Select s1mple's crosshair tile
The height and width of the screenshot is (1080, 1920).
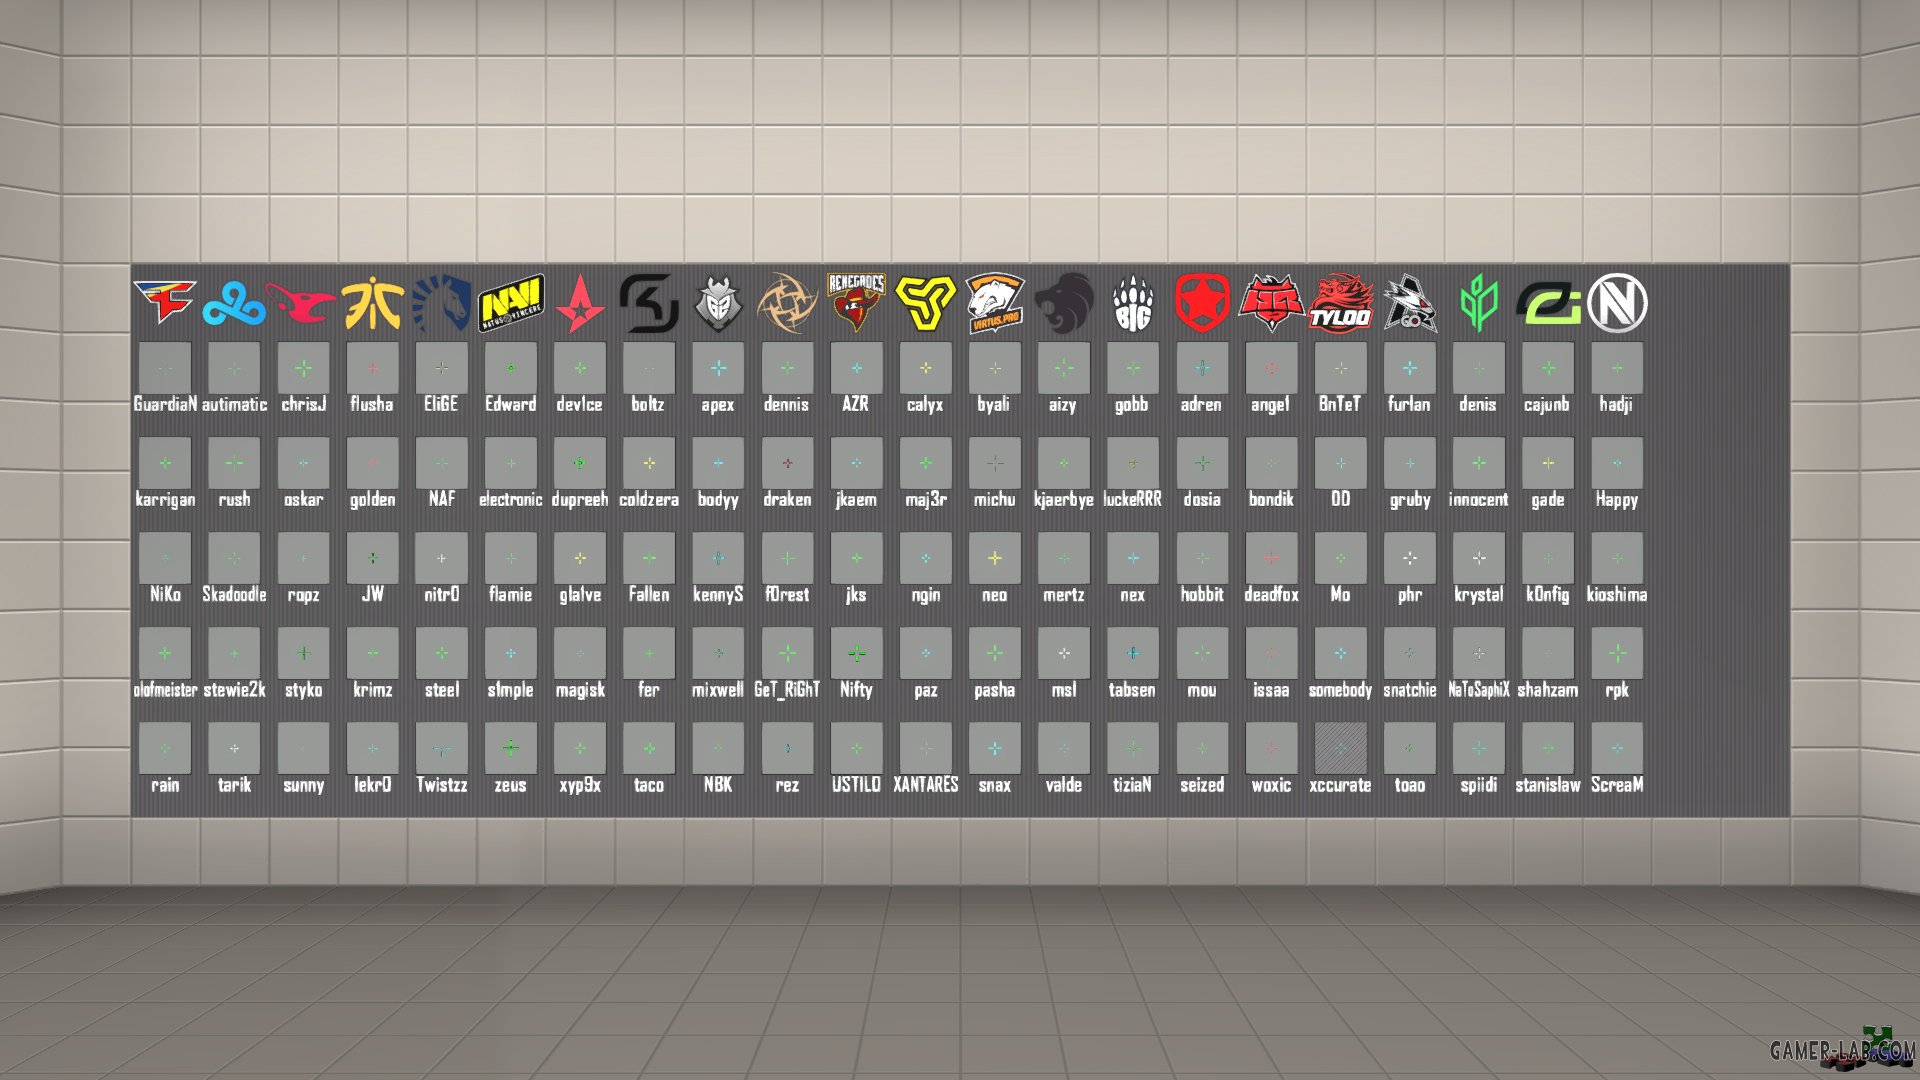[x=511, y=653]
